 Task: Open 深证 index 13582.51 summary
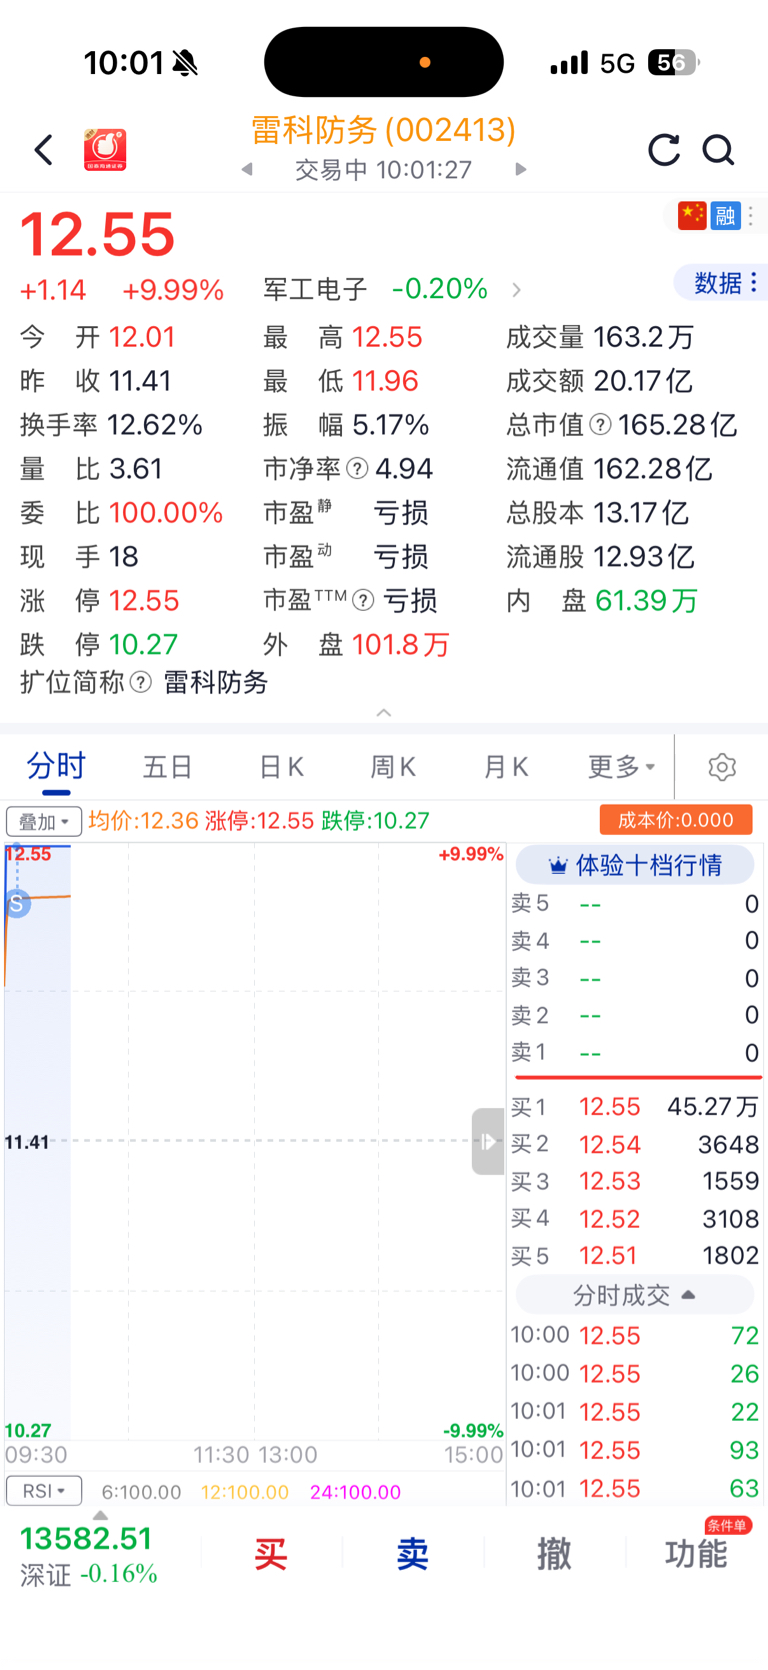tap(89, 1555)
